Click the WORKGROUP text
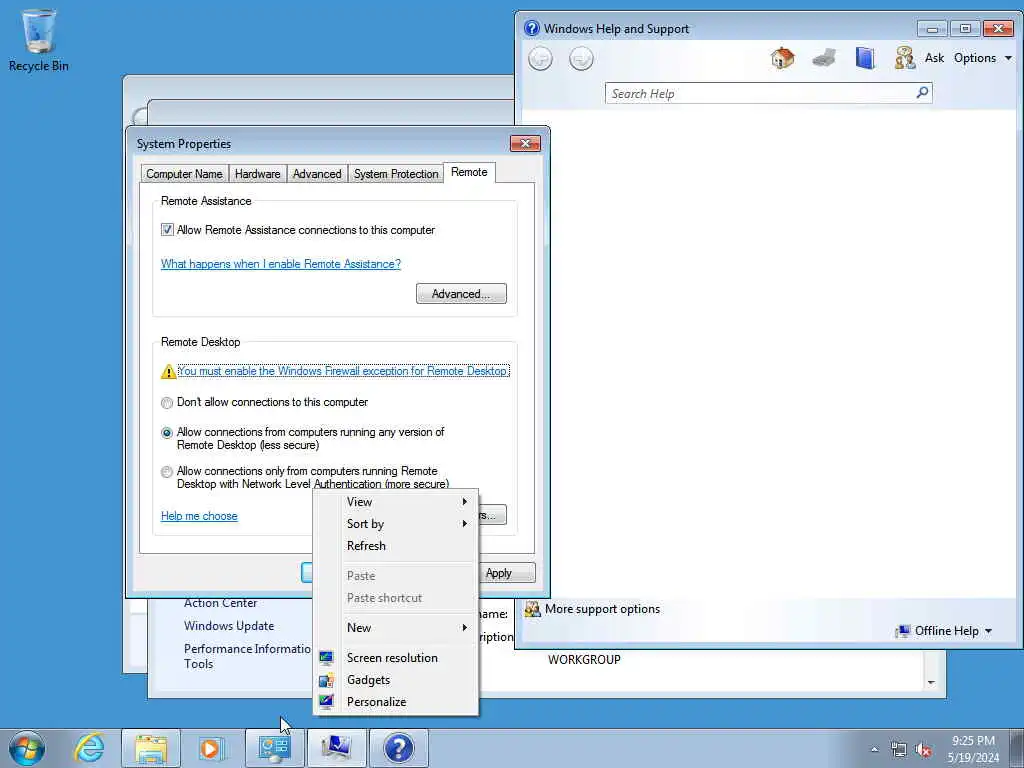This screenshot has width=1024, height=768. (584, 660)
